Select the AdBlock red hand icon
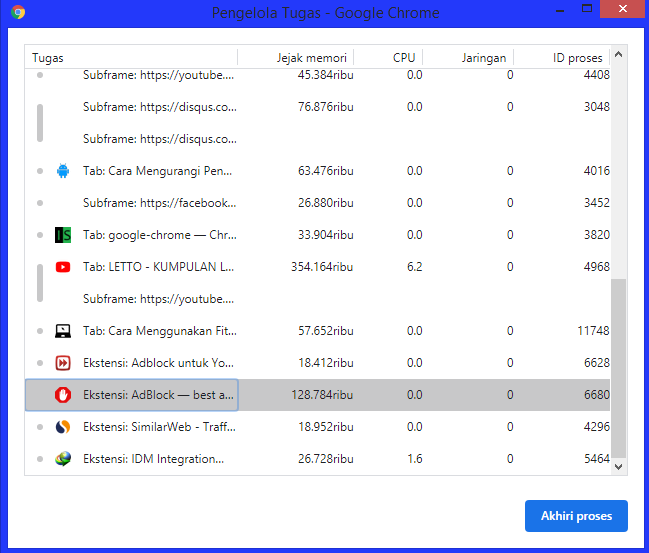 coord(63,395)
